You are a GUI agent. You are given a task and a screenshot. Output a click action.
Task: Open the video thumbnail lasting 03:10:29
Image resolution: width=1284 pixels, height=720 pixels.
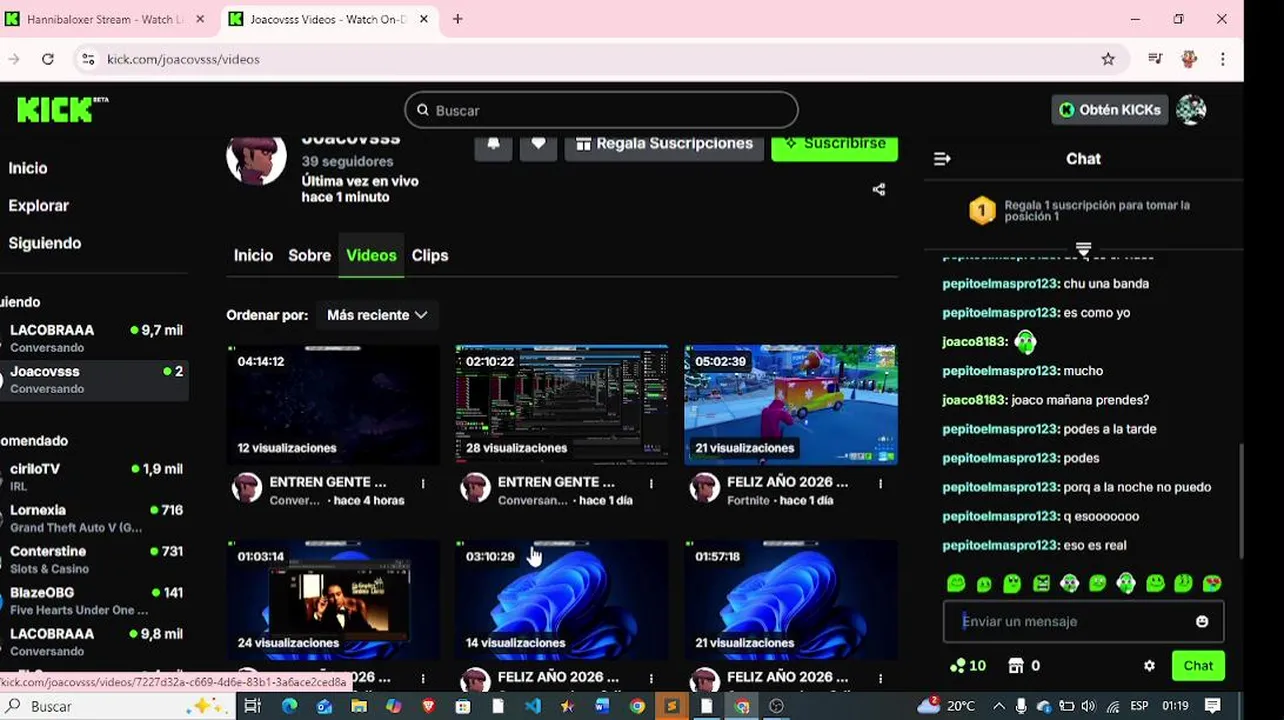coord(562,600)
